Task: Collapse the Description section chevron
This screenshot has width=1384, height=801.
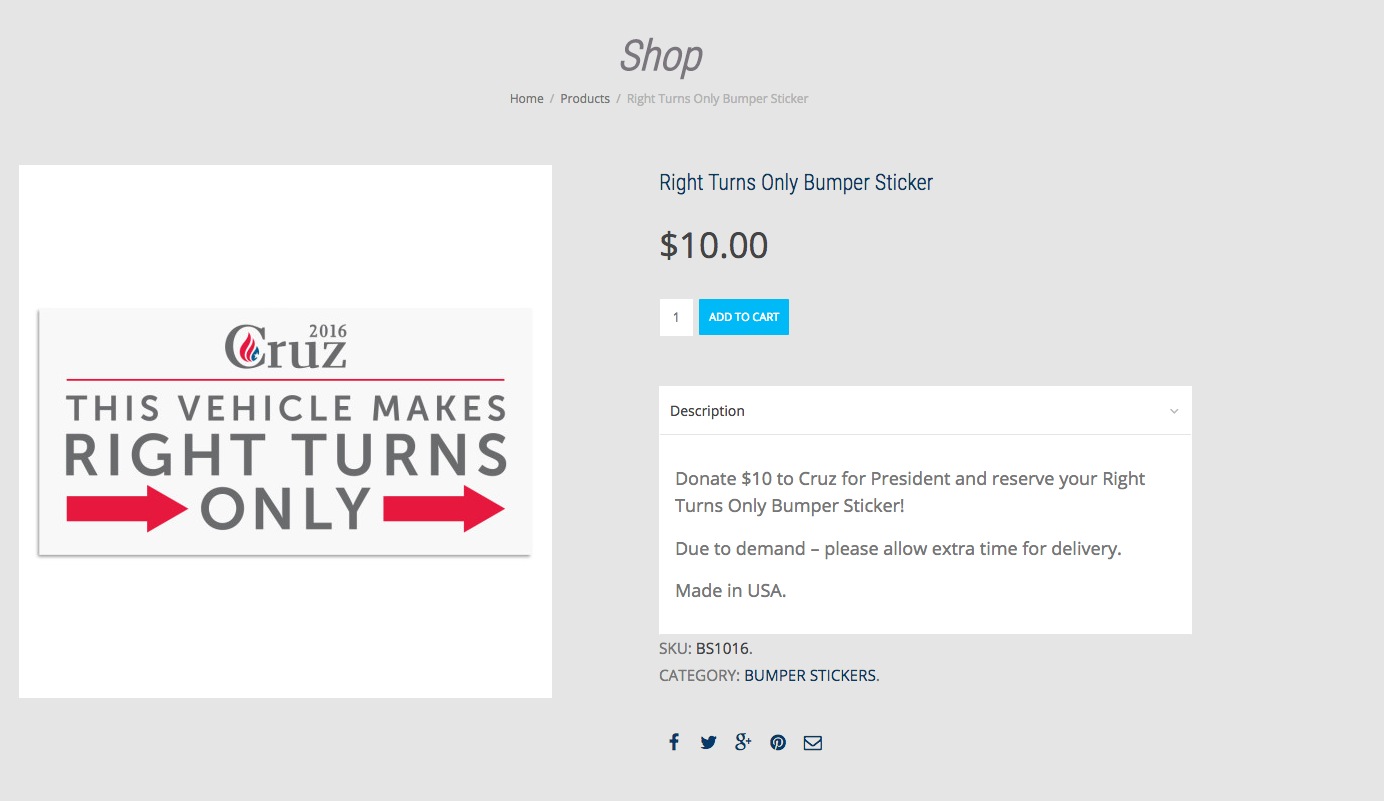Action: (x=1174, y=411)
